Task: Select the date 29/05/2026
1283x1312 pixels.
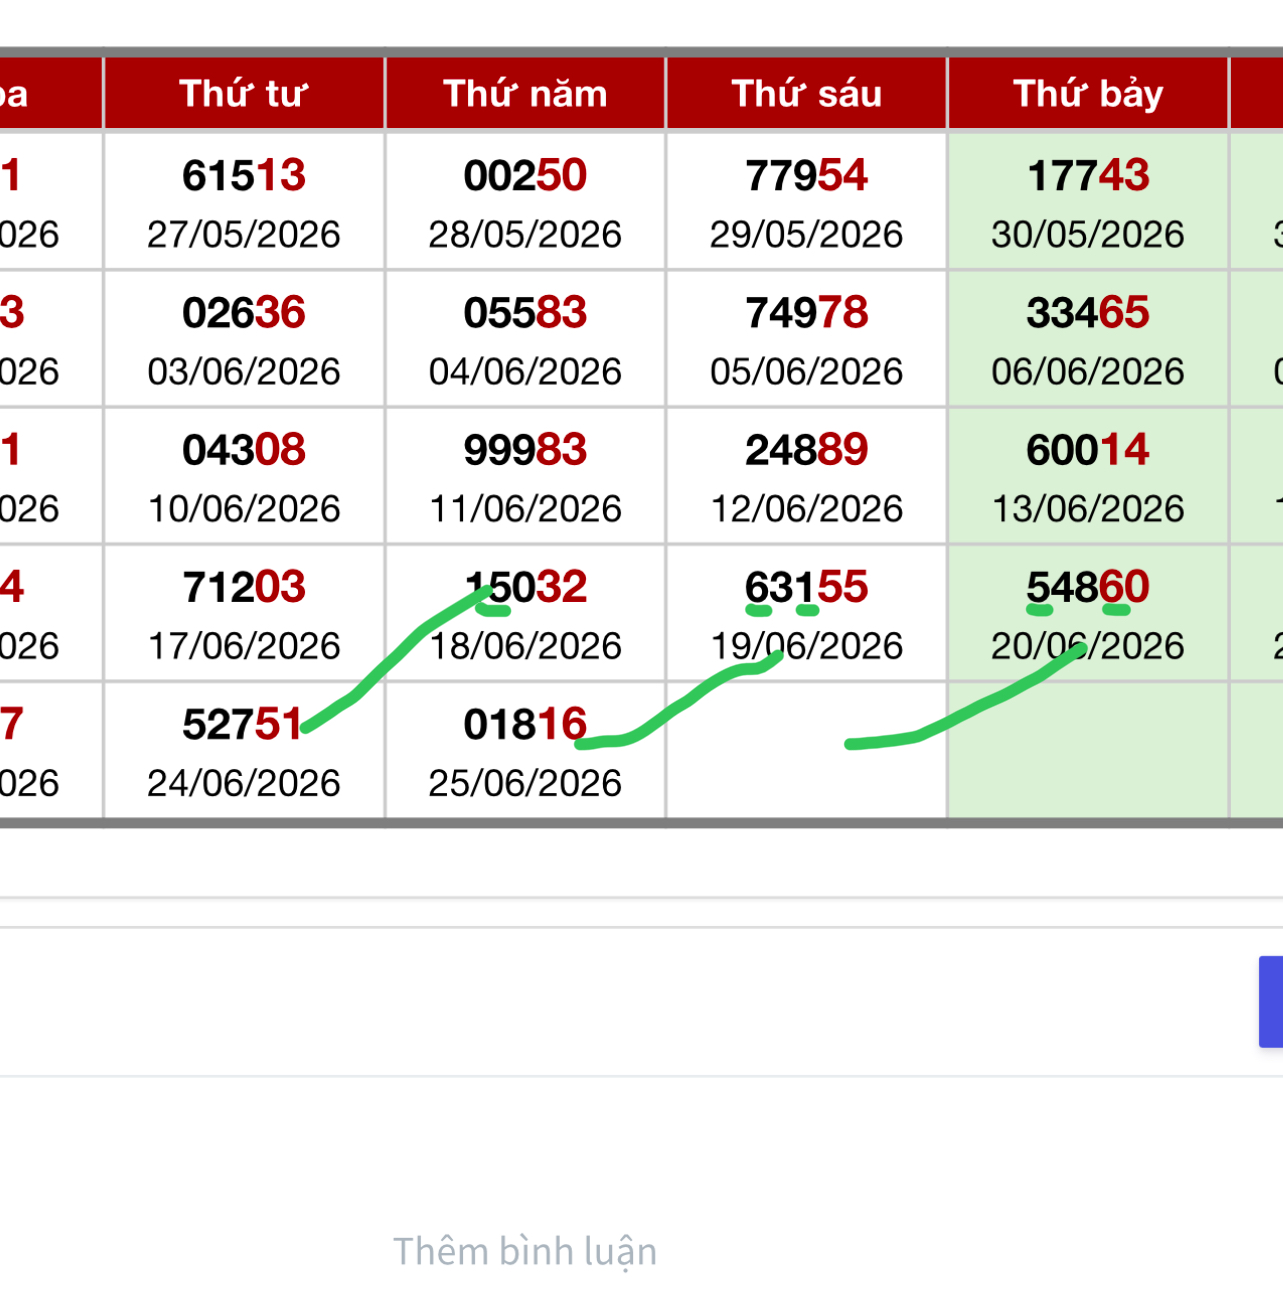Action: [807, 235]
